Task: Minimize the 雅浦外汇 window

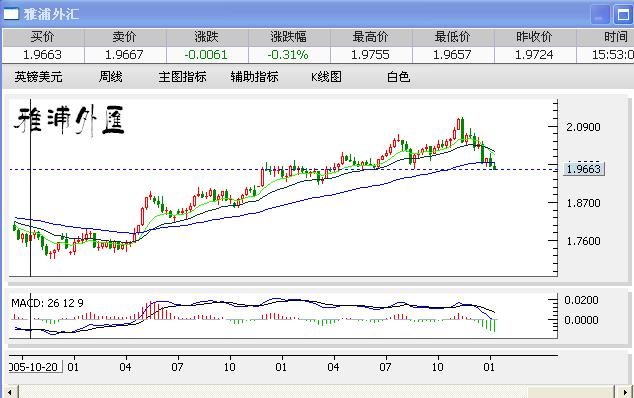Action: pos(600,15)
